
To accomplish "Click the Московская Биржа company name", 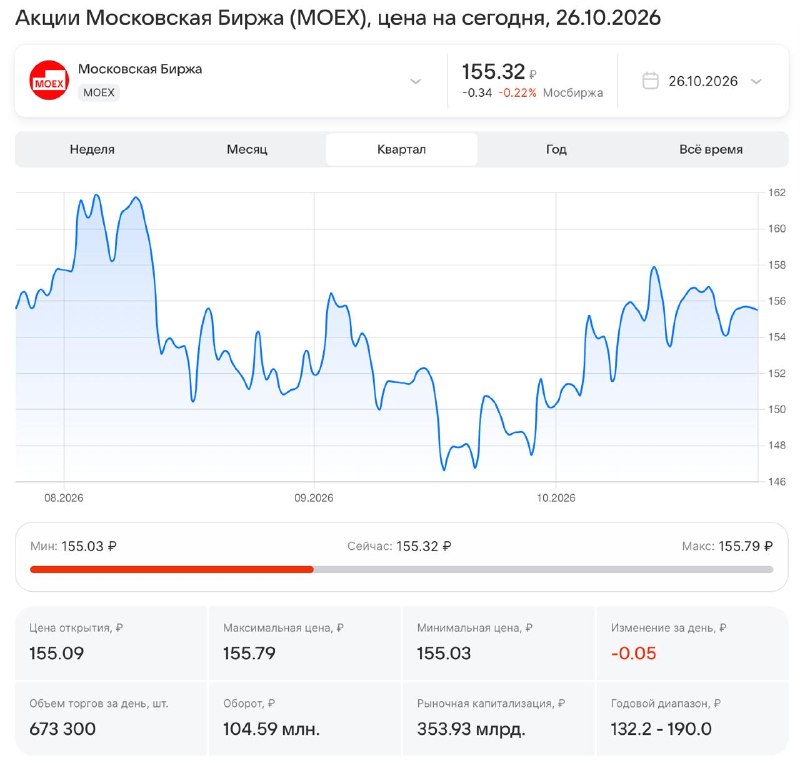I will point(140,69).
